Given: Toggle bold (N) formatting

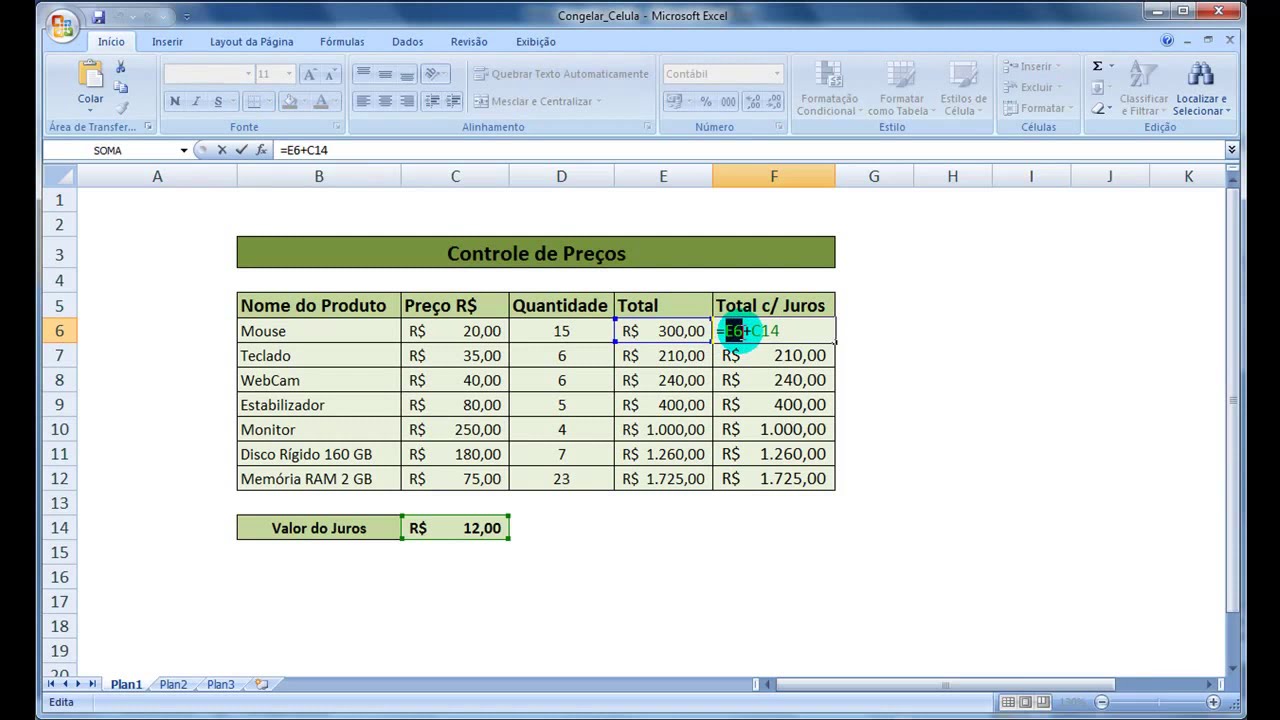Looking at the screenshot, I should point(175,101).
